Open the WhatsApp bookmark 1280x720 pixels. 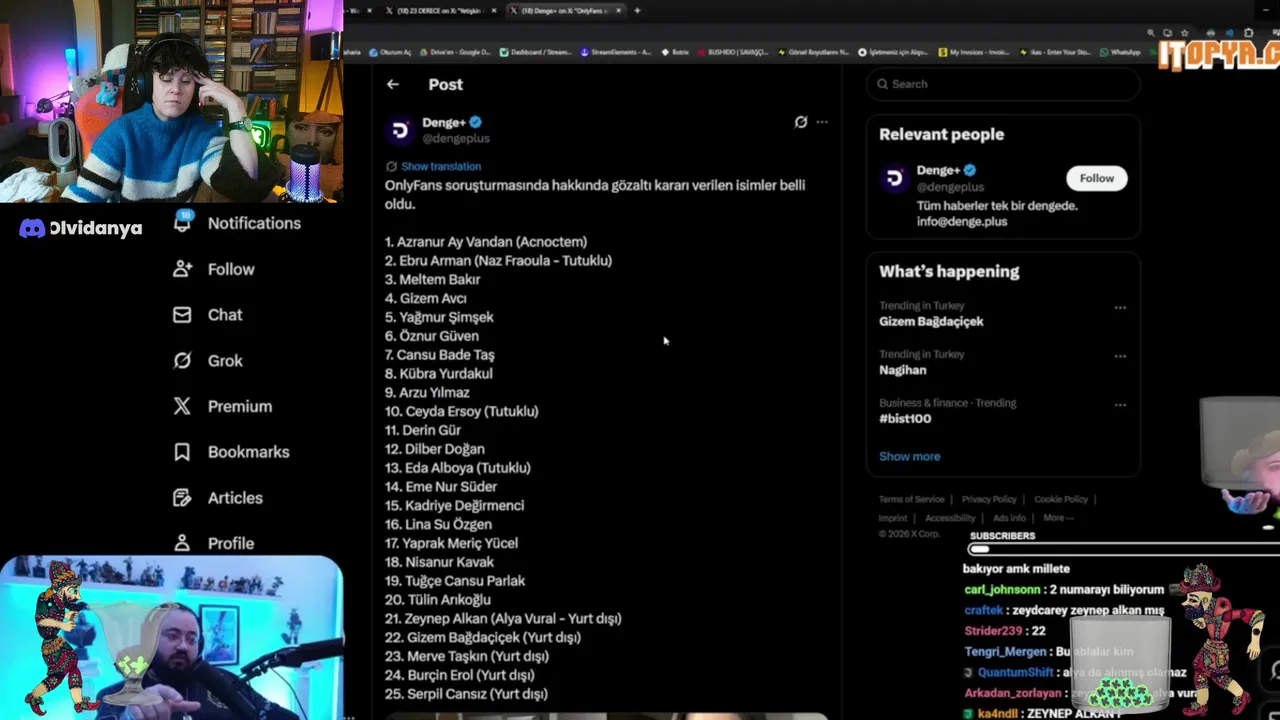pos(1119,52)
